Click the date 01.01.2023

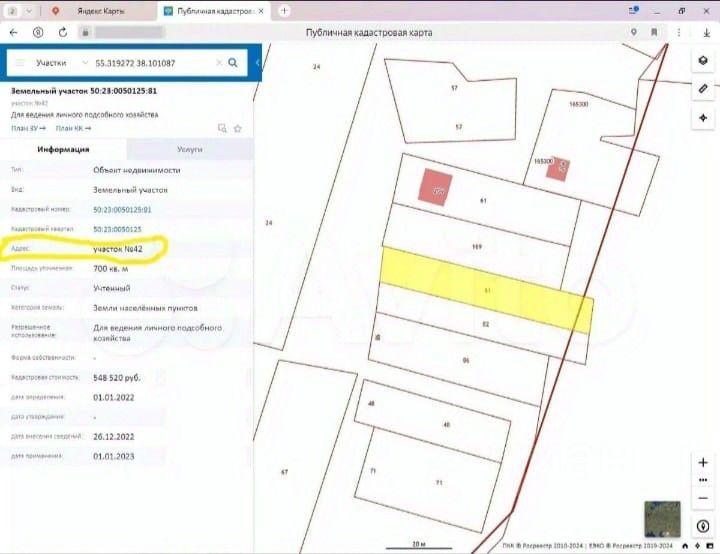coord(113,457)
